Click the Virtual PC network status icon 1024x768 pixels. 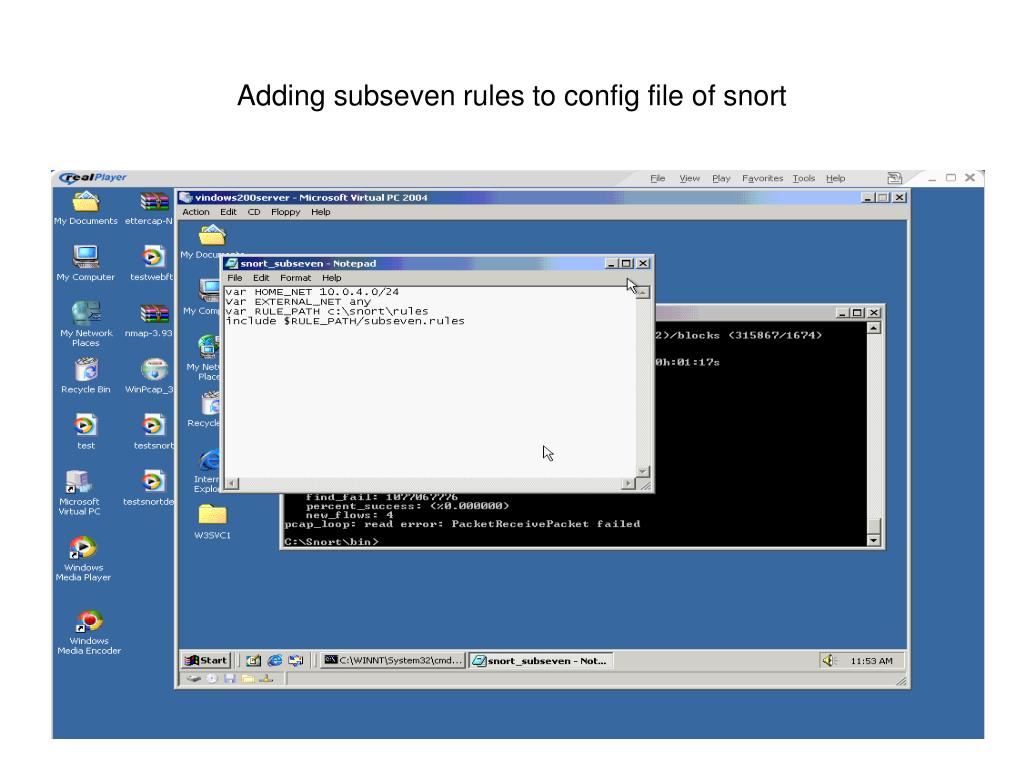point(266,679)
